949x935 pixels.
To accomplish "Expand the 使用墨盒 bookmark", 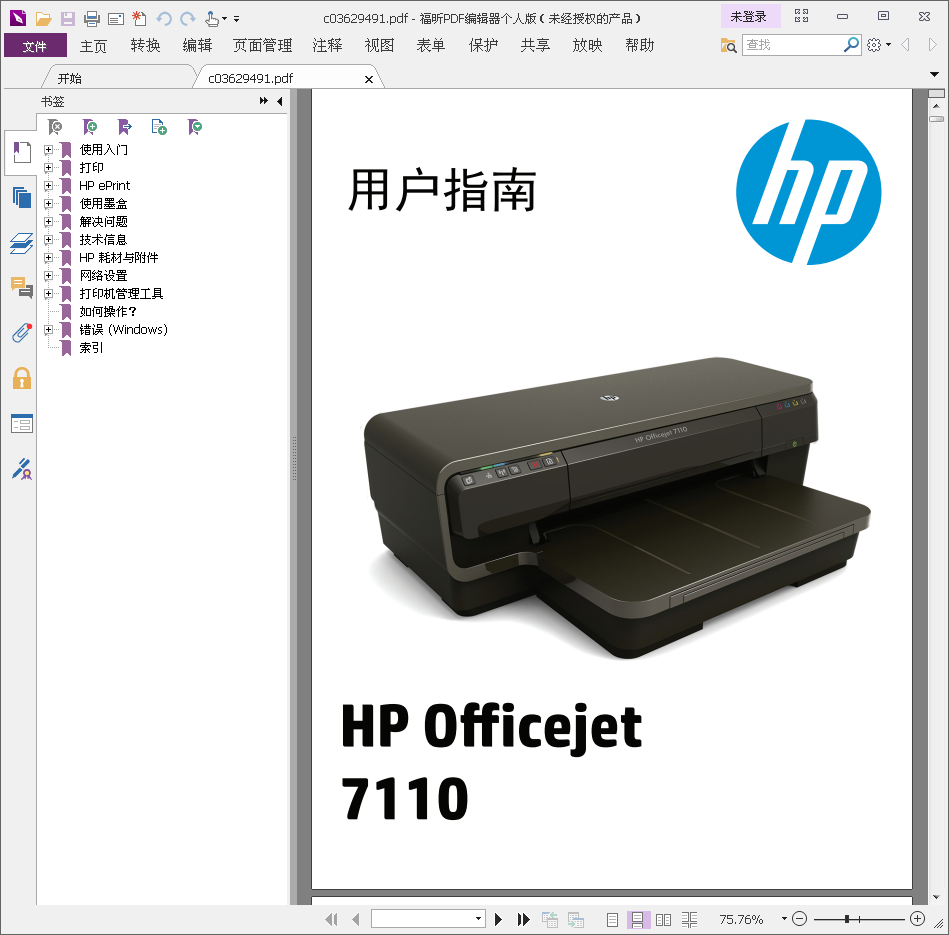I will click(x=48, y=203).
